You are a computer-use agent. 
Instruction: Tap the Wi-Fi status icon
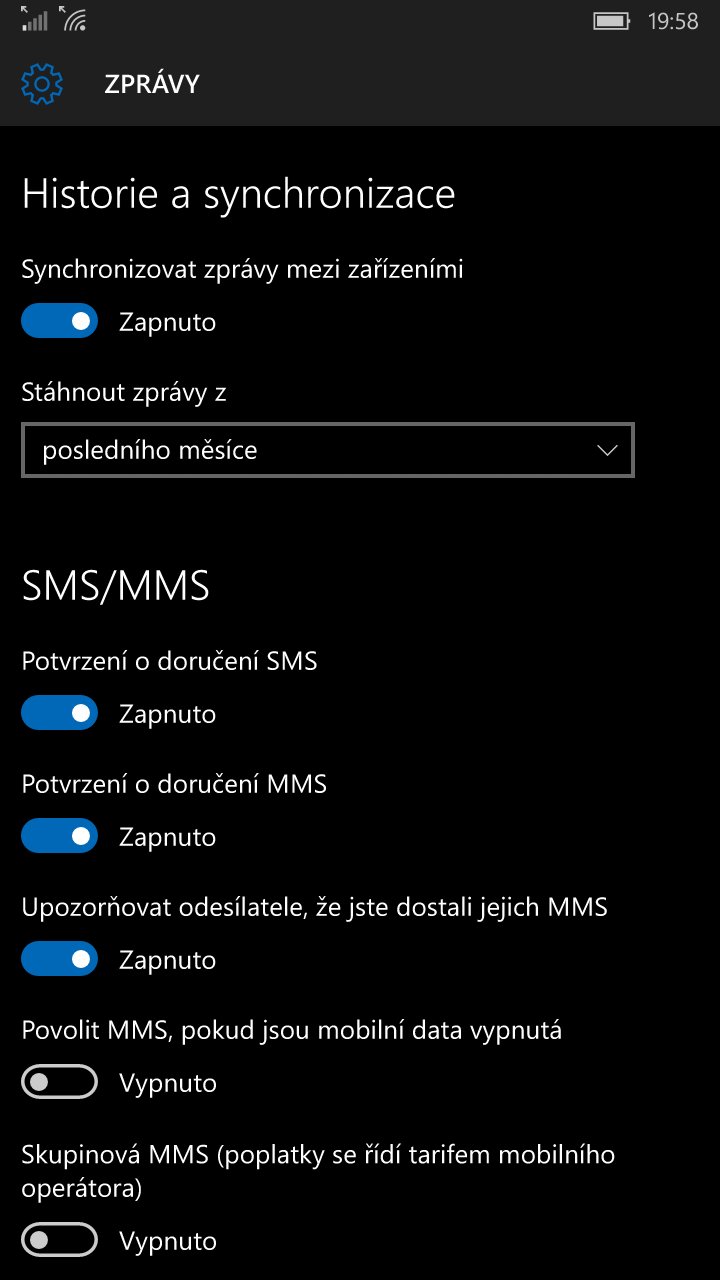(x=73, y=19)
